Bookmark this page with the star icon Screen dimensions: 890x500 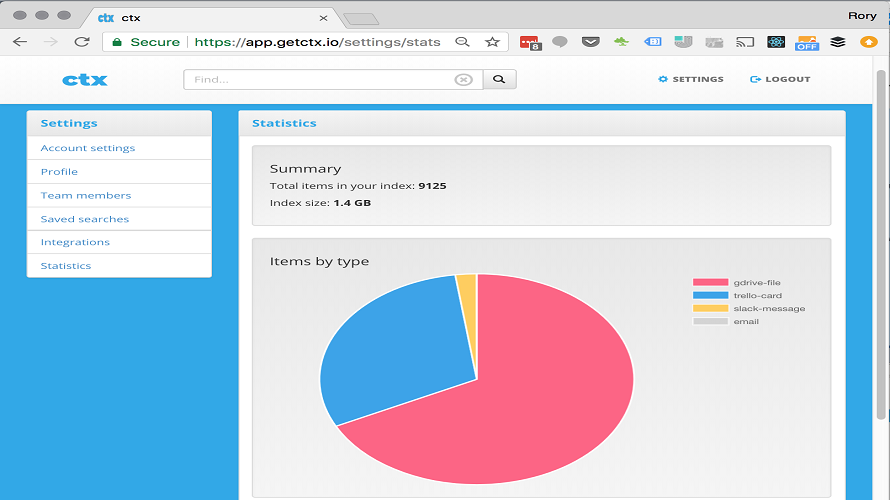click(x=492, y=42)
